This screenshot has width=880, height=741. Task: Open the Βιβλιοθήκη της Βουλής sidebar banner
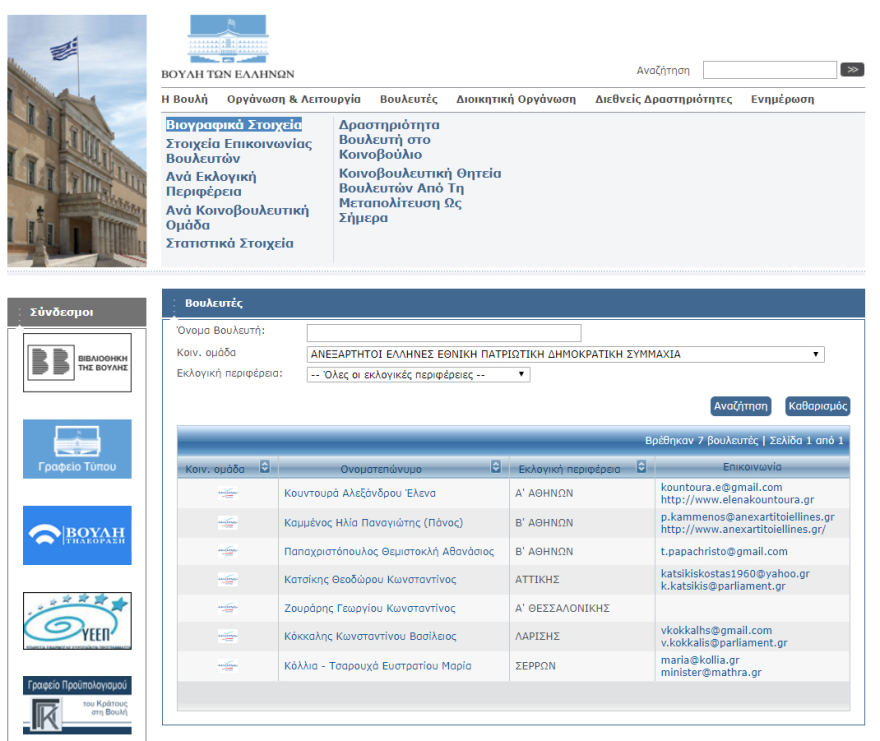(x=77, y=362)
